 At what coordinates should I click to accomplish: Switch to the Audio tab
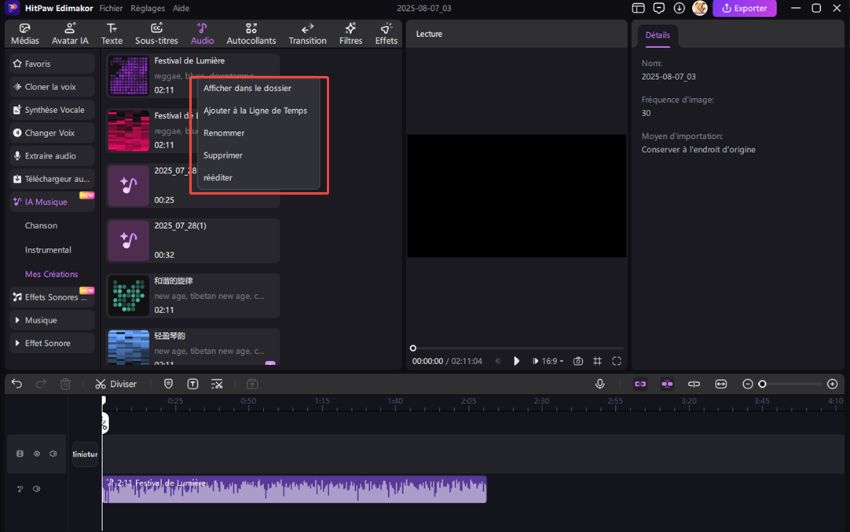click(x=202, y=34)
